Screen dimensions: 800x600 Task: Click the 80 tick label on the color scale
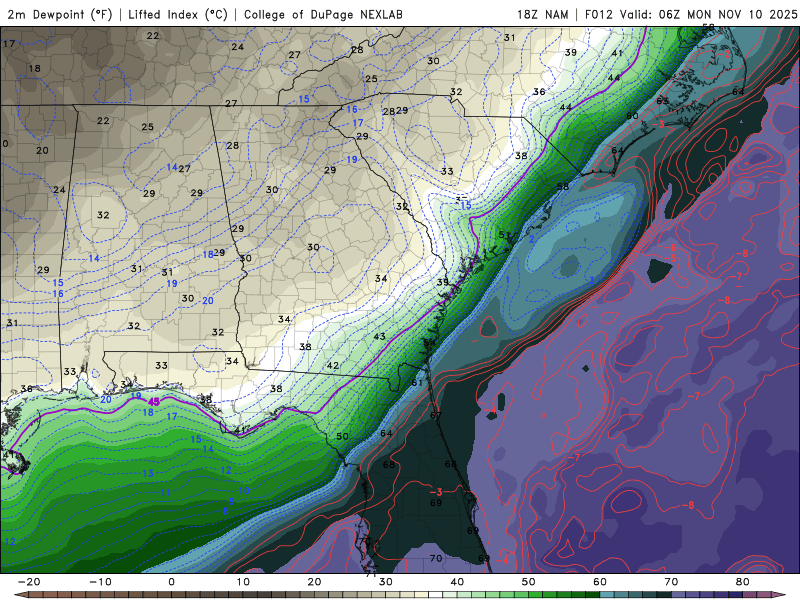743,582
